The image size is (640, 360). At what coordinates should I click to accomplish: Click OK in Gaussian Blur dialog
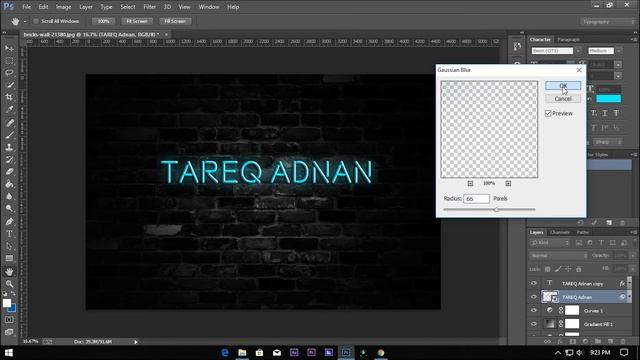(x=563, y=85)
